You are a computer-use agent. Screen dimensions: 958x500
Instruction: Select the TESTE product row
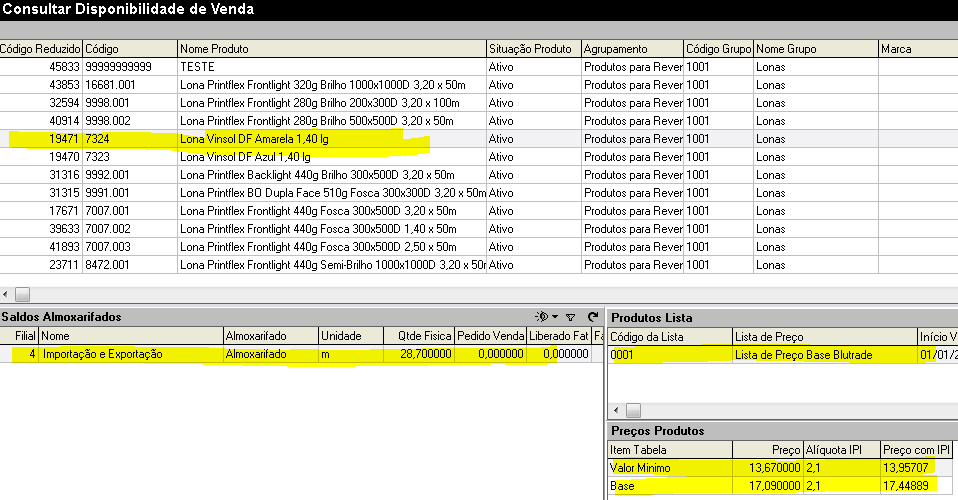point(479,67)
